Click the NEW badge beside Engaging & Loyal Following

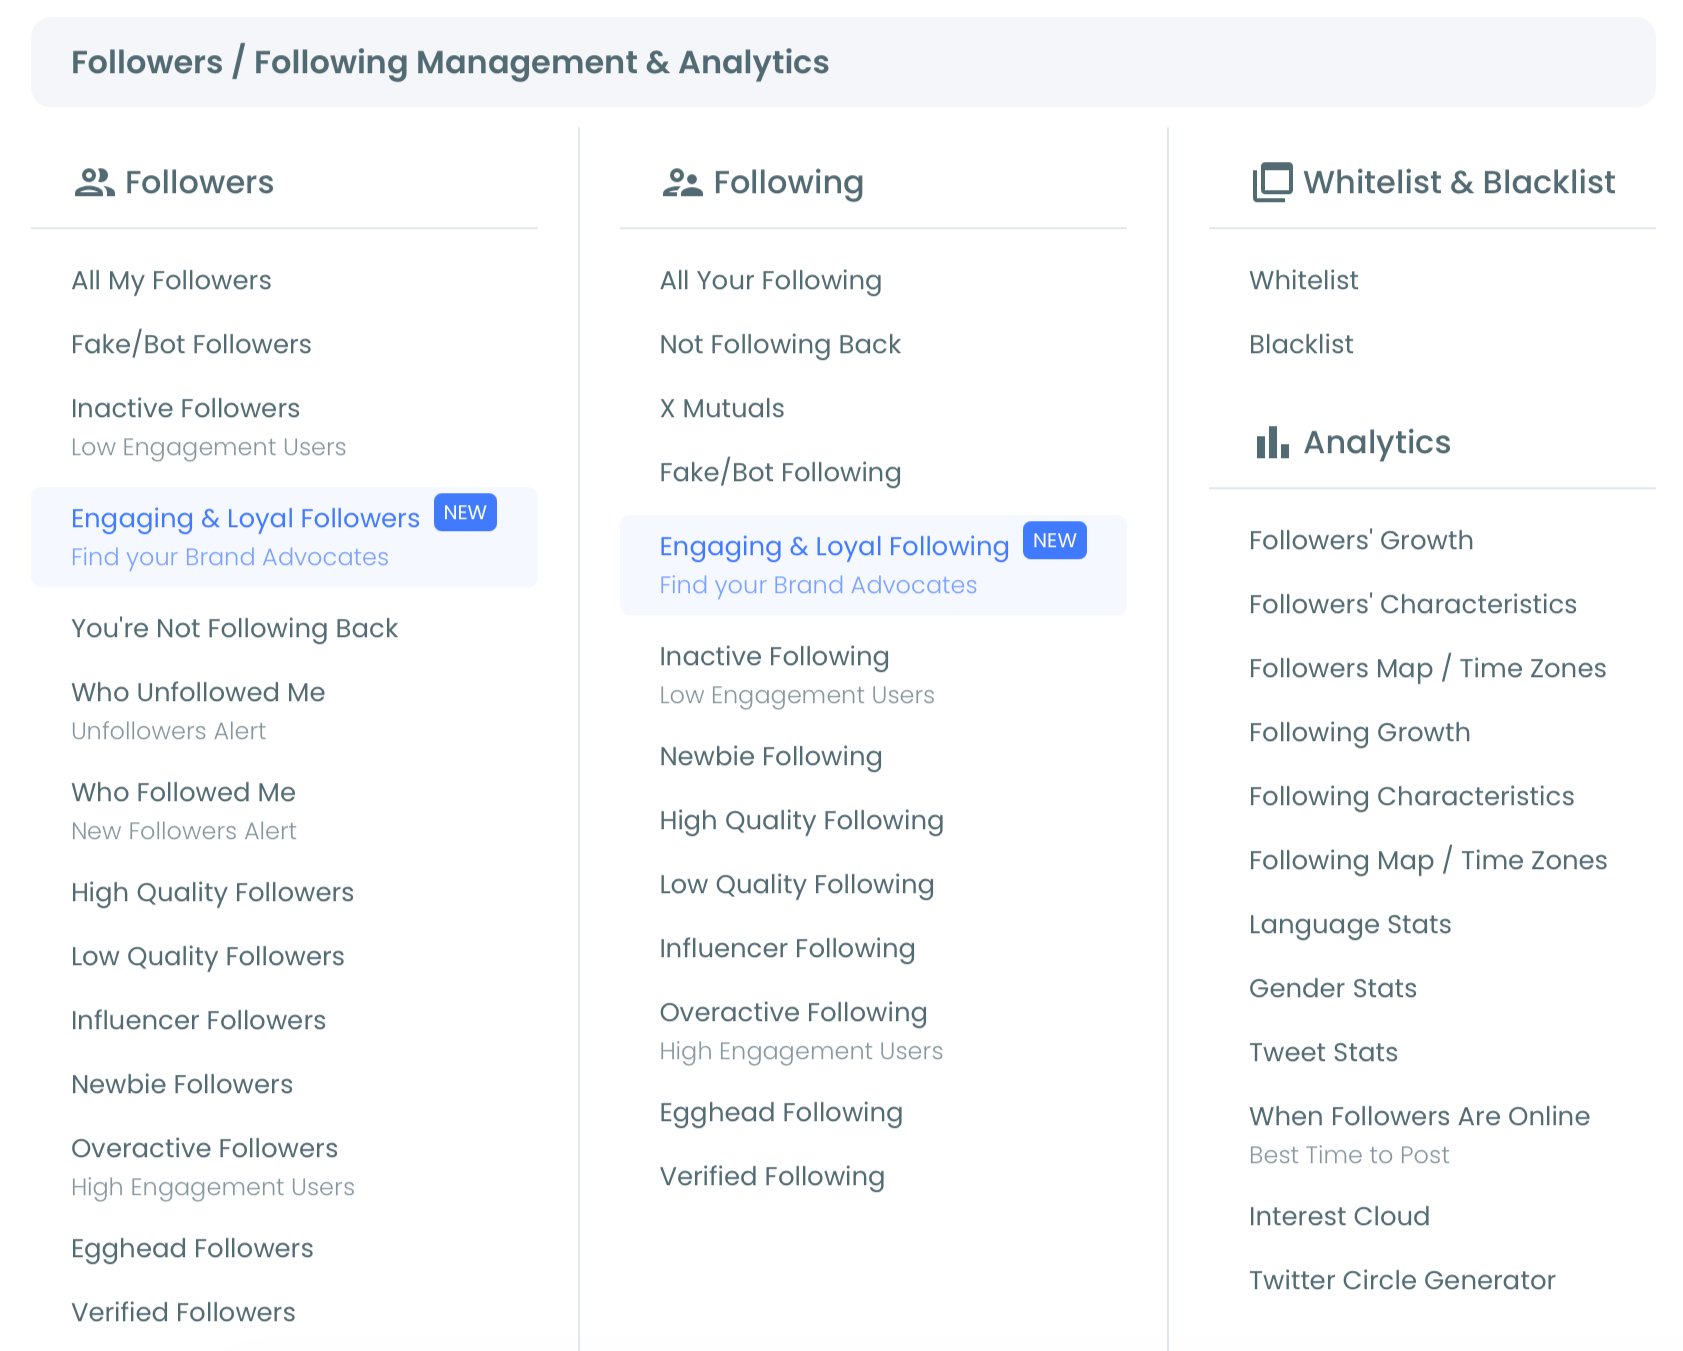click(x=1054, y=540)
